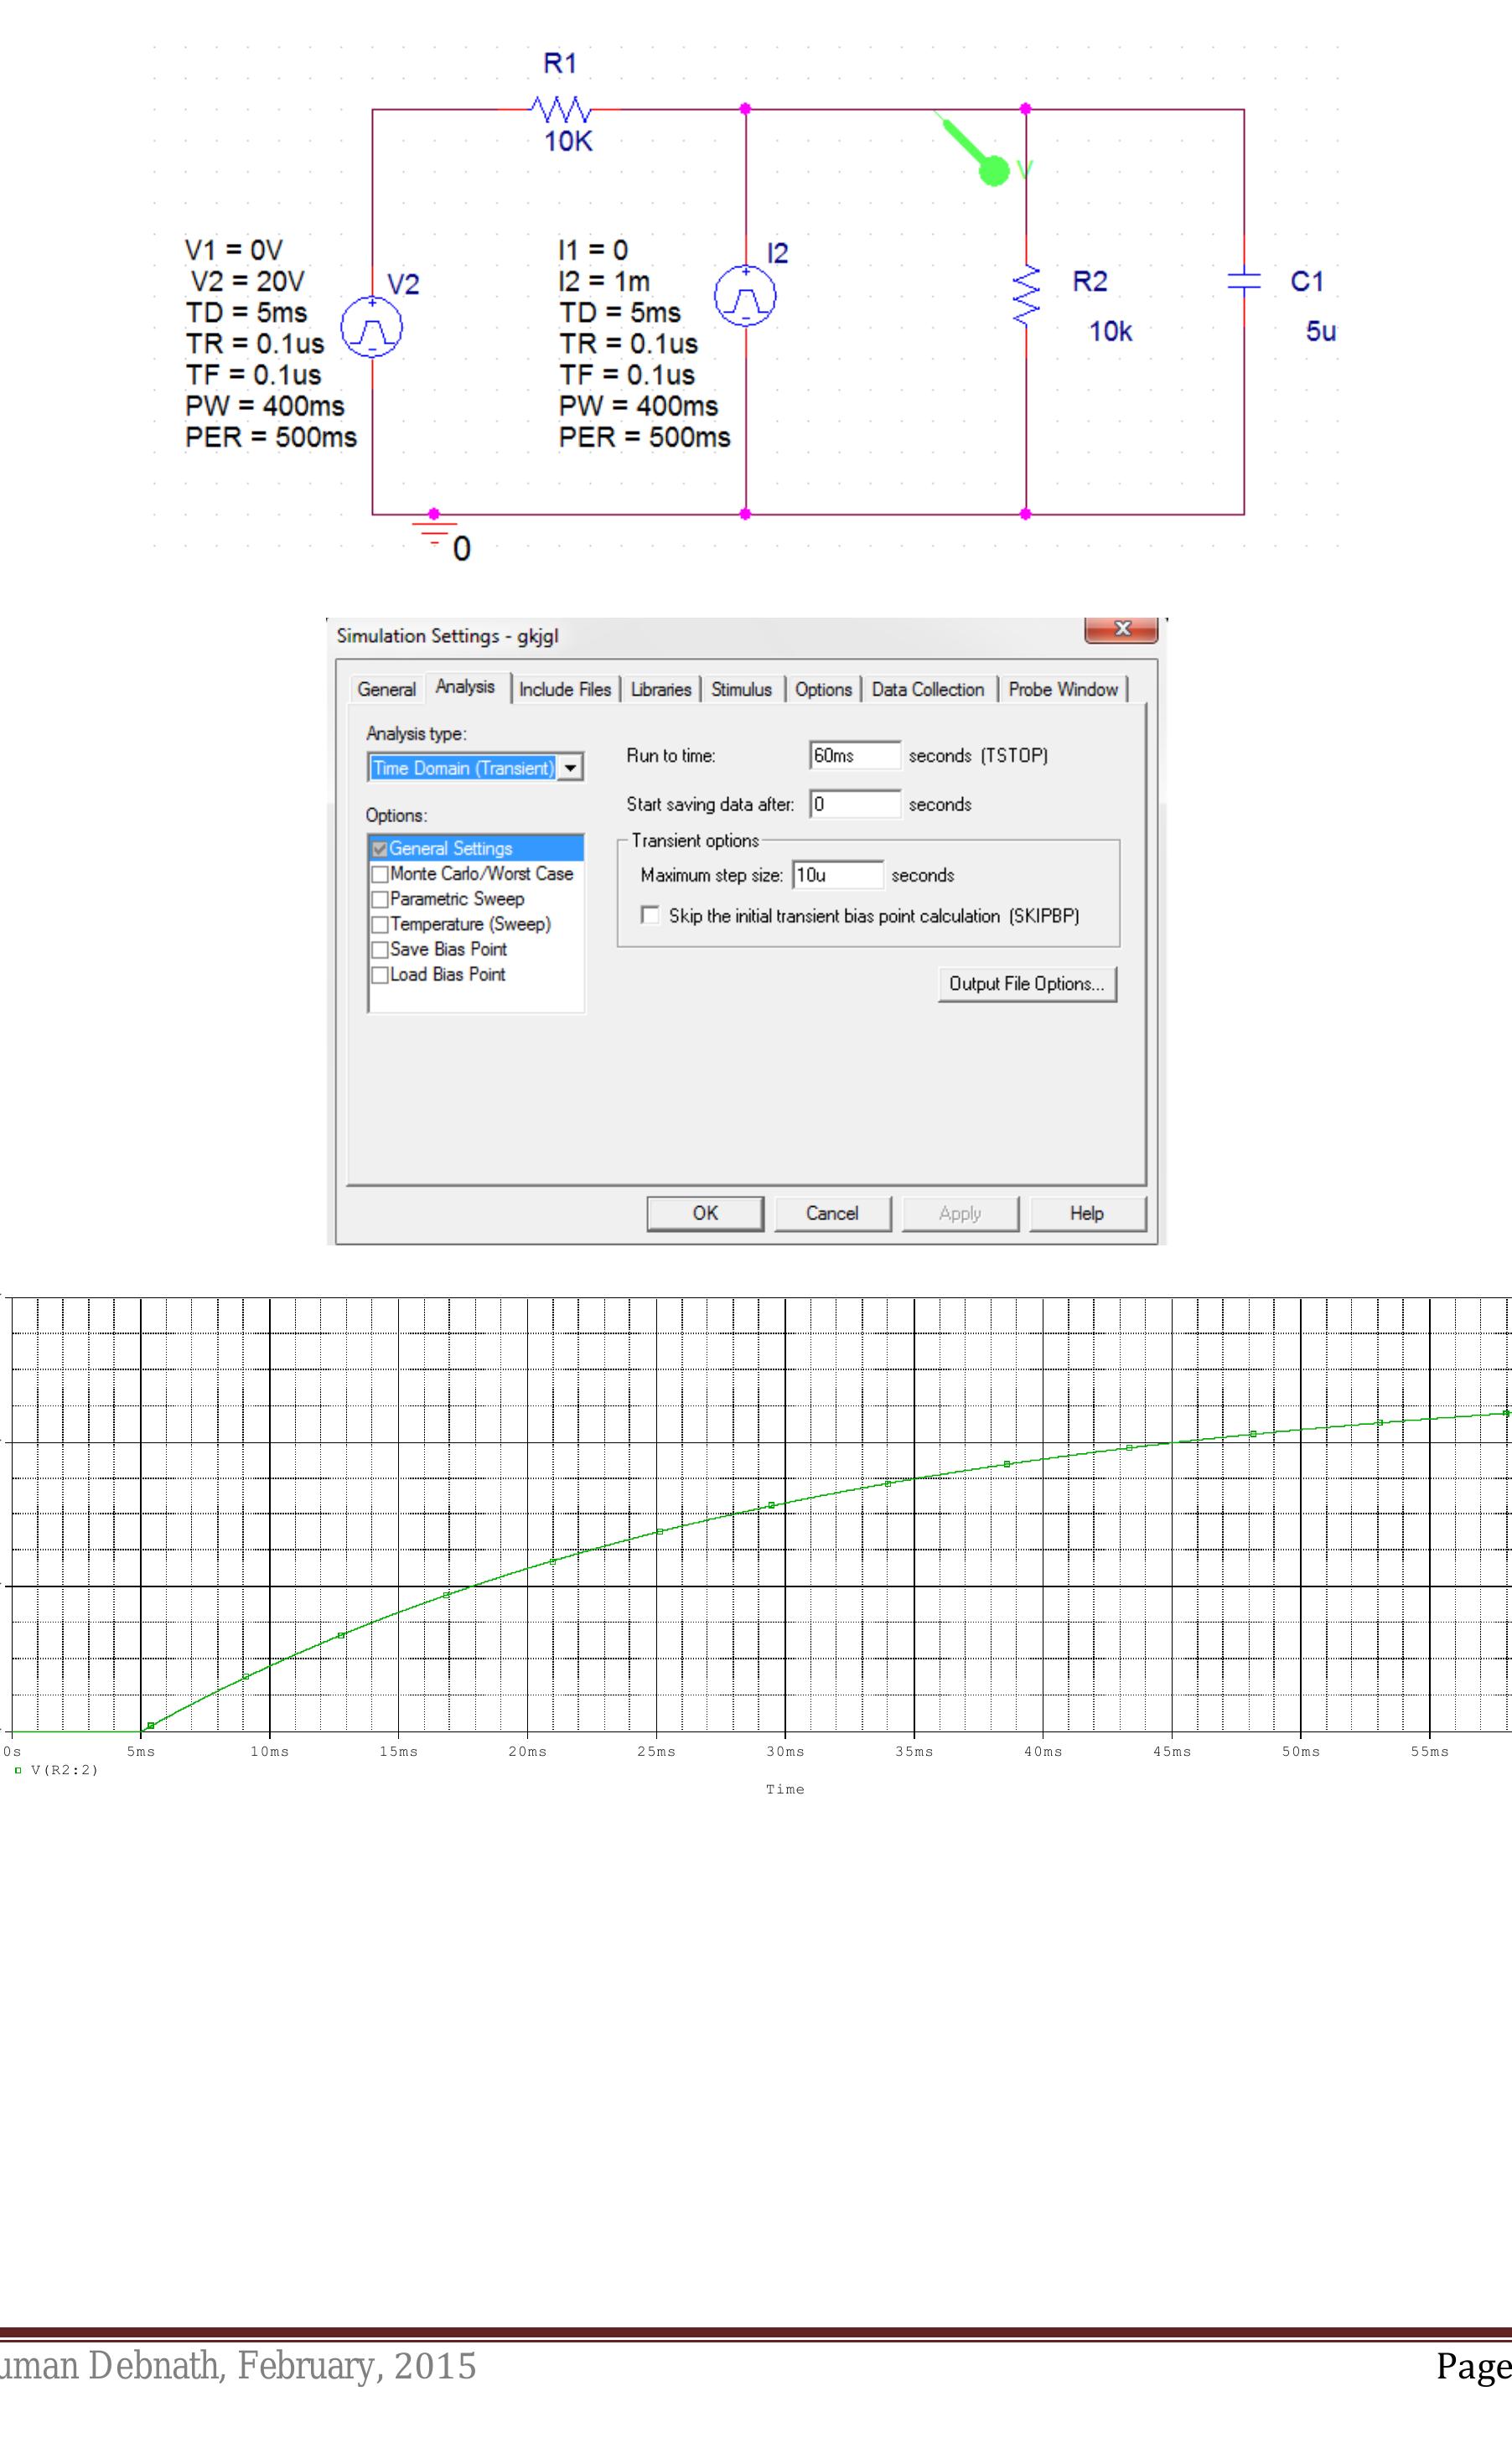Viewport: 1512px width, 2443px height.
Task: Click the green voltage probe marker
Action: (977, 152)
